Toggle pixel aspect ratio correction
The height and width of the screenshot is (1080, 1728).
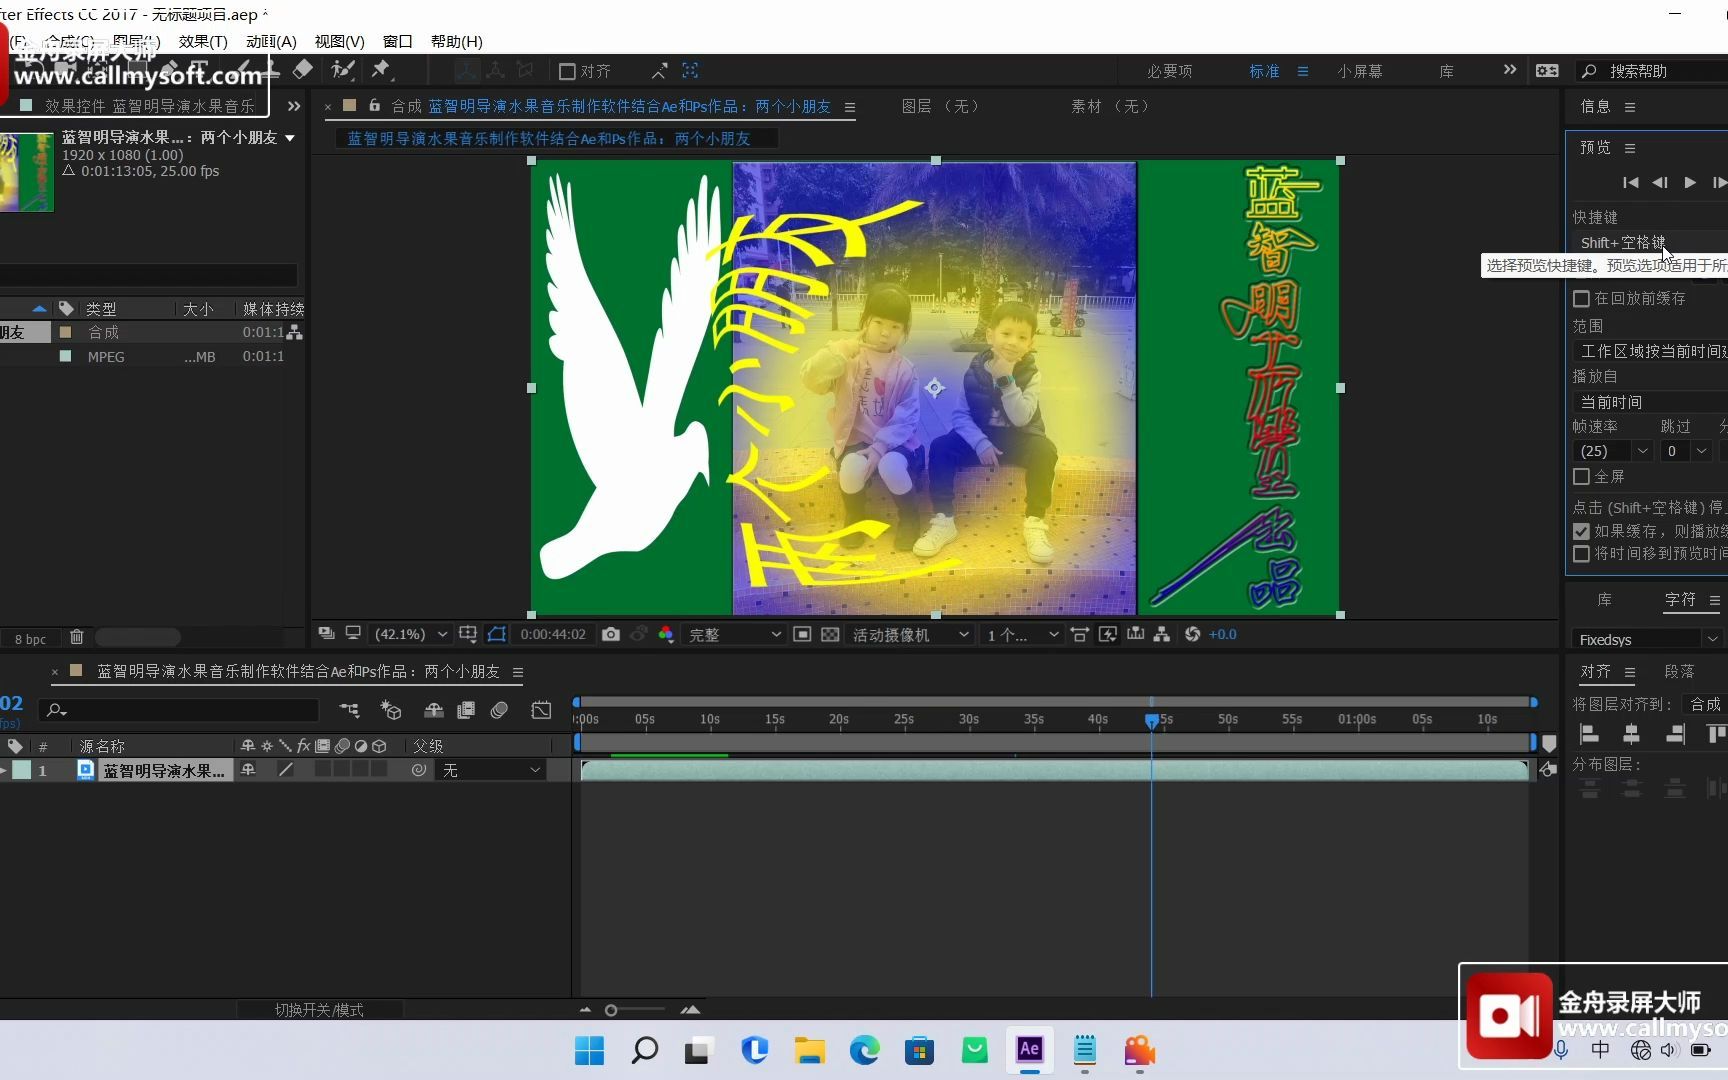(1080, 634)
